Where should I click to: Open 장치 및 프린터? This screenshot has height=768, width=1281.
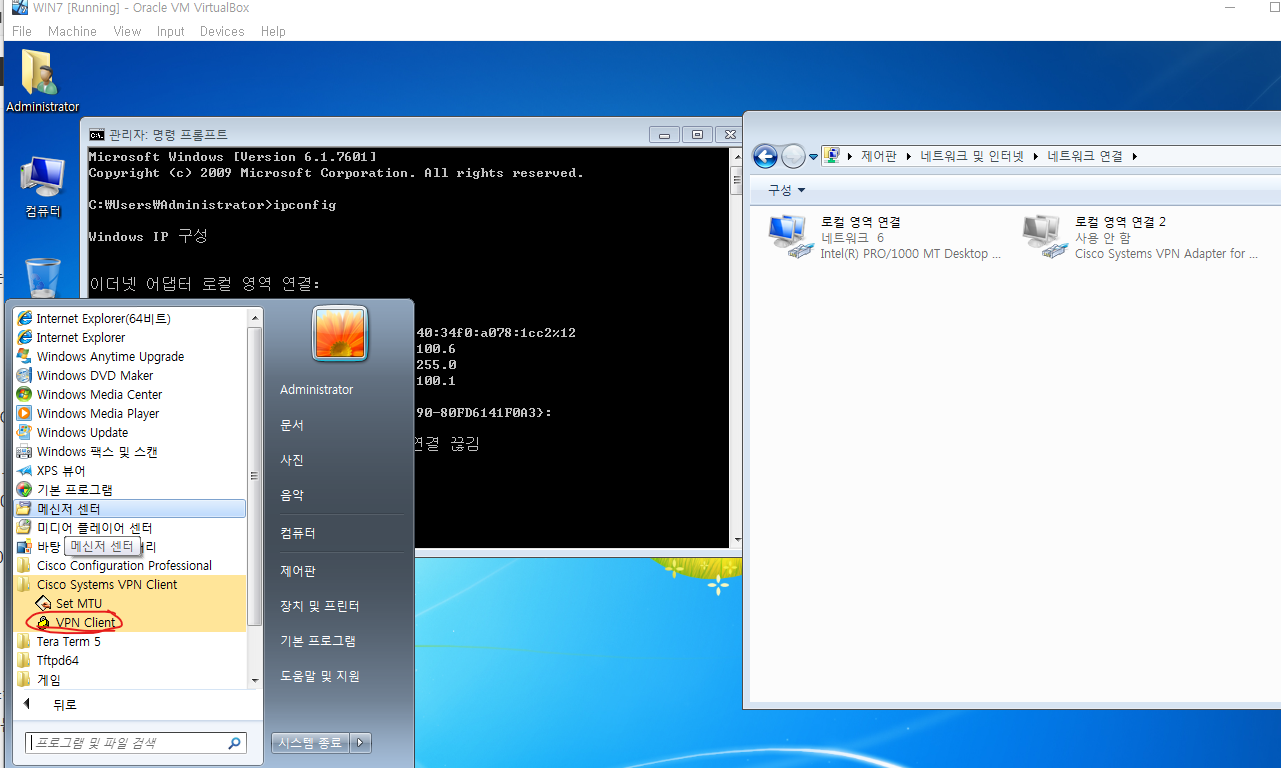click(319, 606)
